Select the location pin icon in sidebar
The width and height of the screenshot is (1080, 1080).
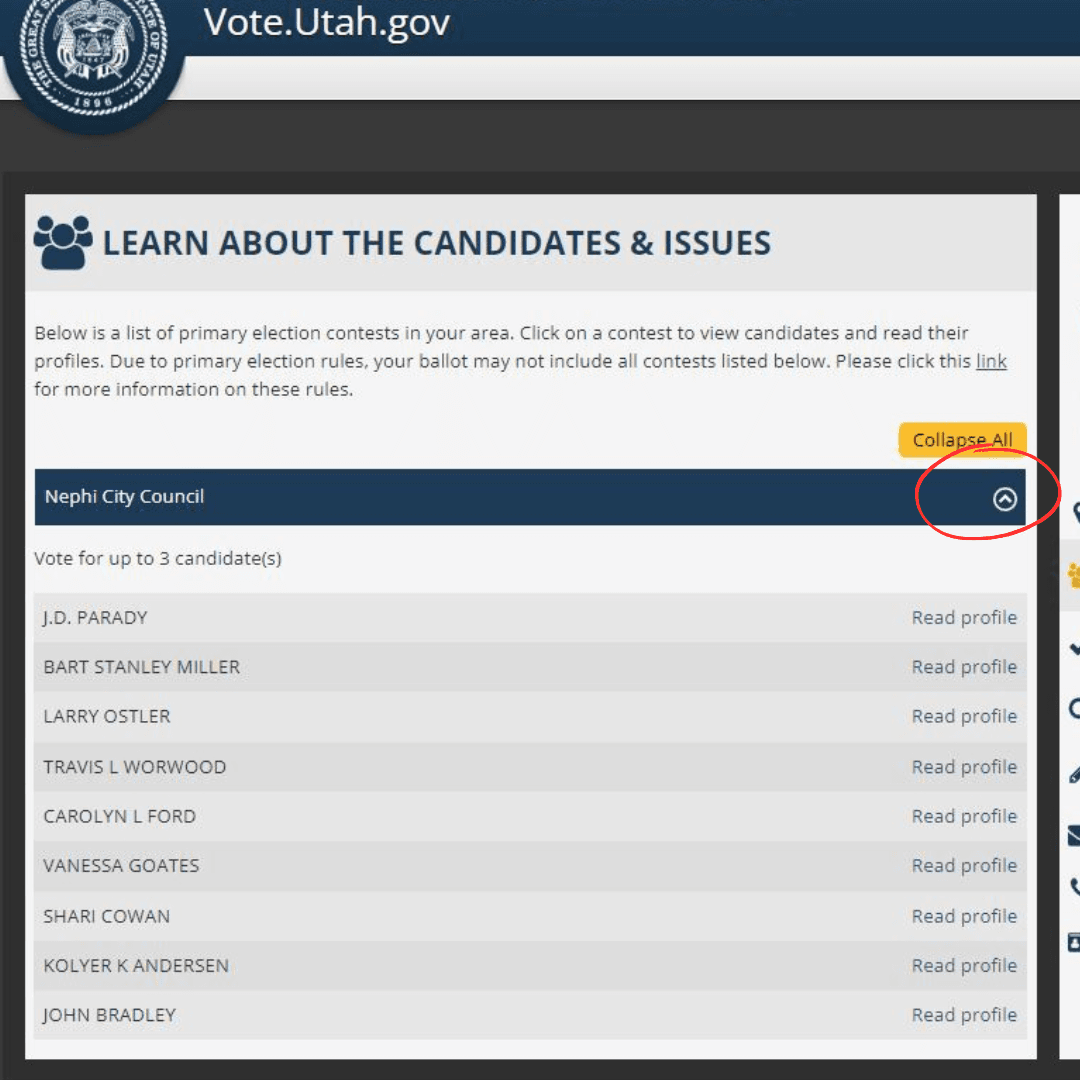pyautogui.click(x=1076, y=513)
